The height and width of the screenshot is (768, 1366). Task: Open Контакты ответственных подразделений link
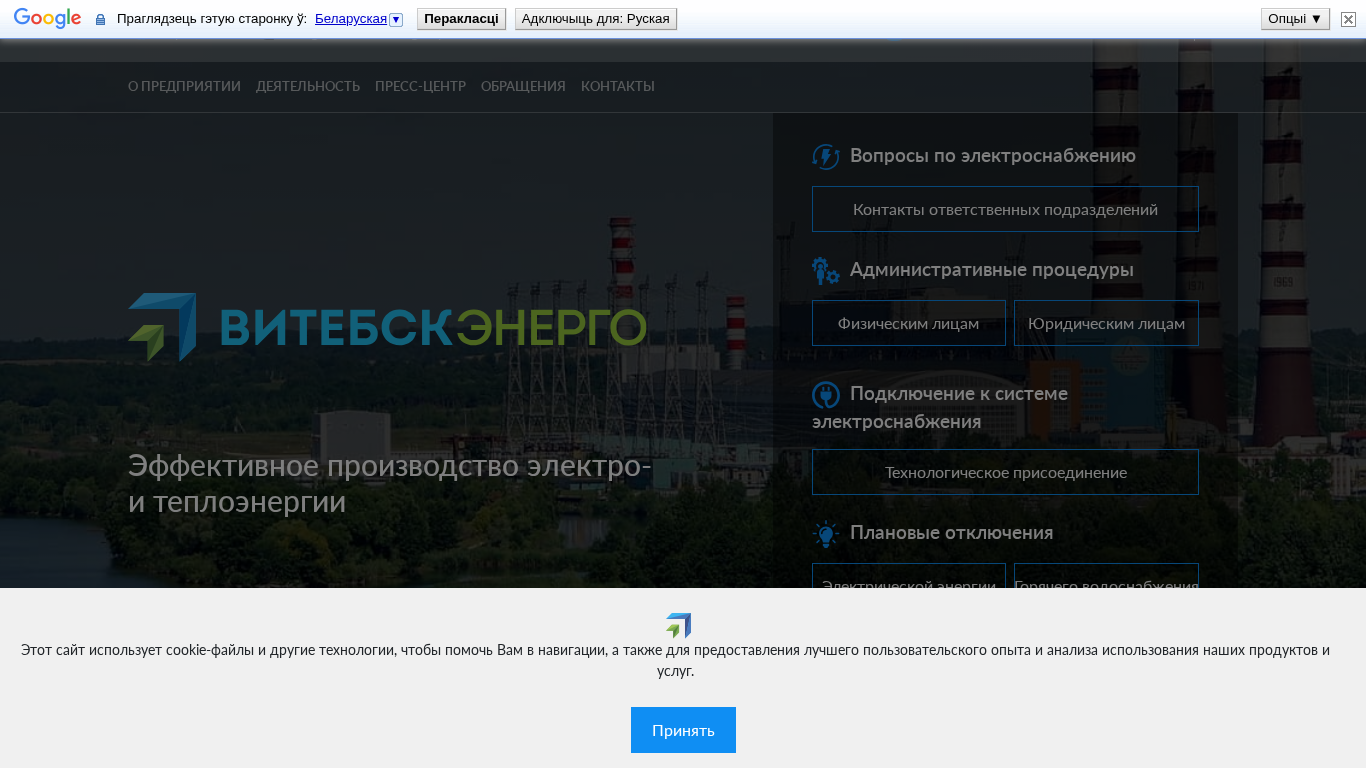(1005, 209)
